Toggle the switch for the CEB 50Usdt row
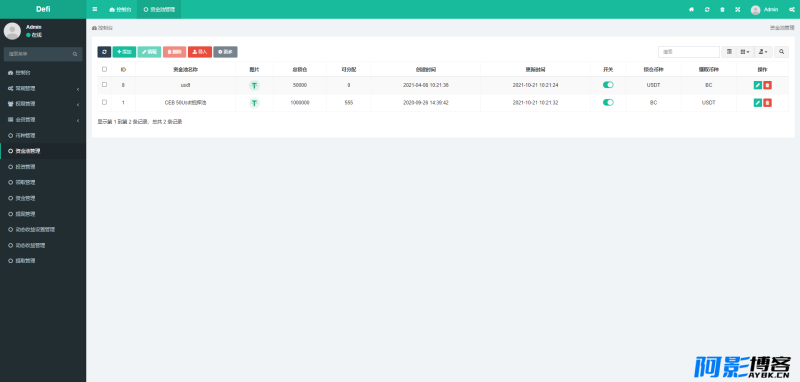The image size is (800, 382). coord(608,103)
